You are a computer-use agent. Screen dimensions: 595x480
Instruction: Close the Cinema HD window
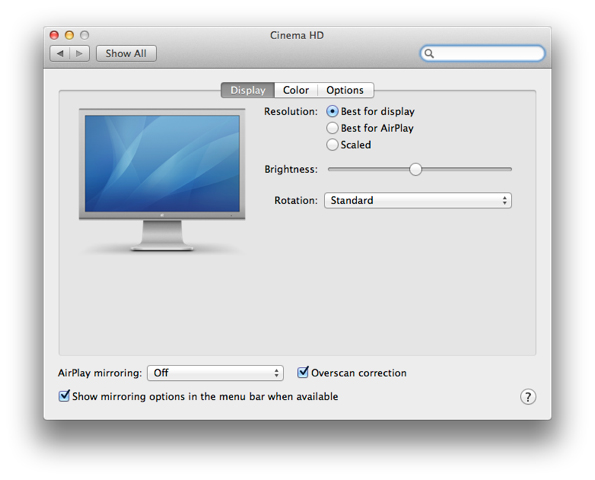click(x=54, y=35)
